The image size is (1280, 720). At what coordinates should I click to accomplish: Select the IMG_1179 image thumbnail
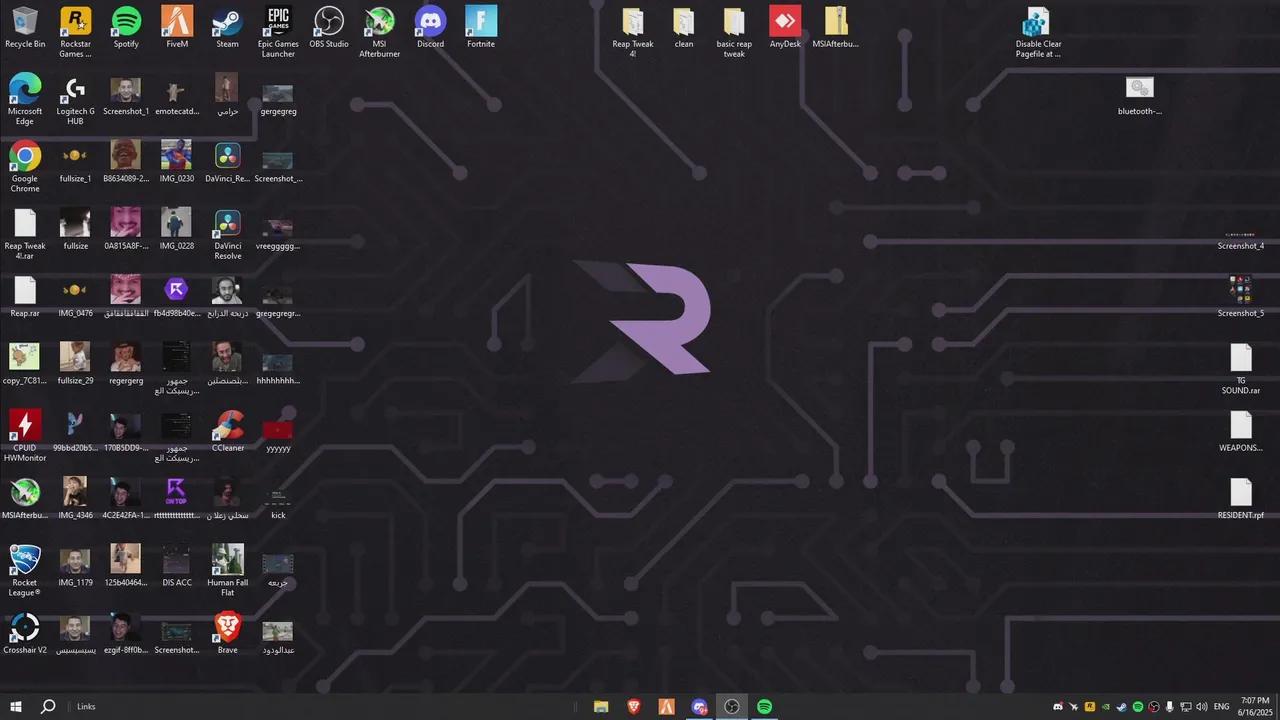click(75, 566)
